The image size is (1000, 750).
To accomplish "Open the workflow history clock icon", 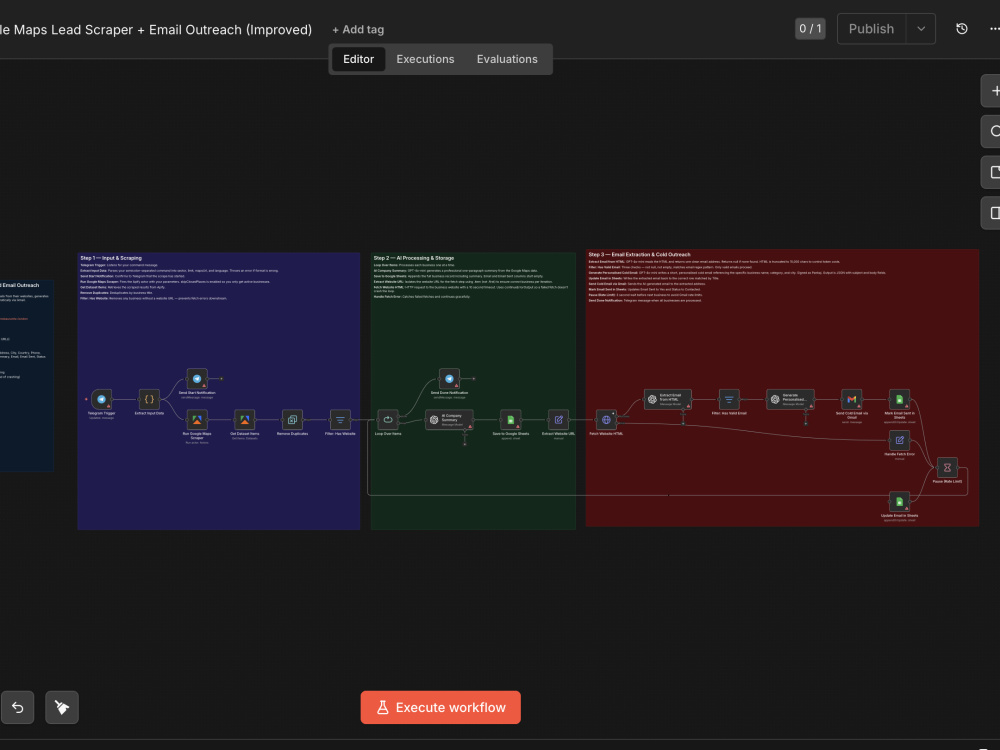I will 962,29.
